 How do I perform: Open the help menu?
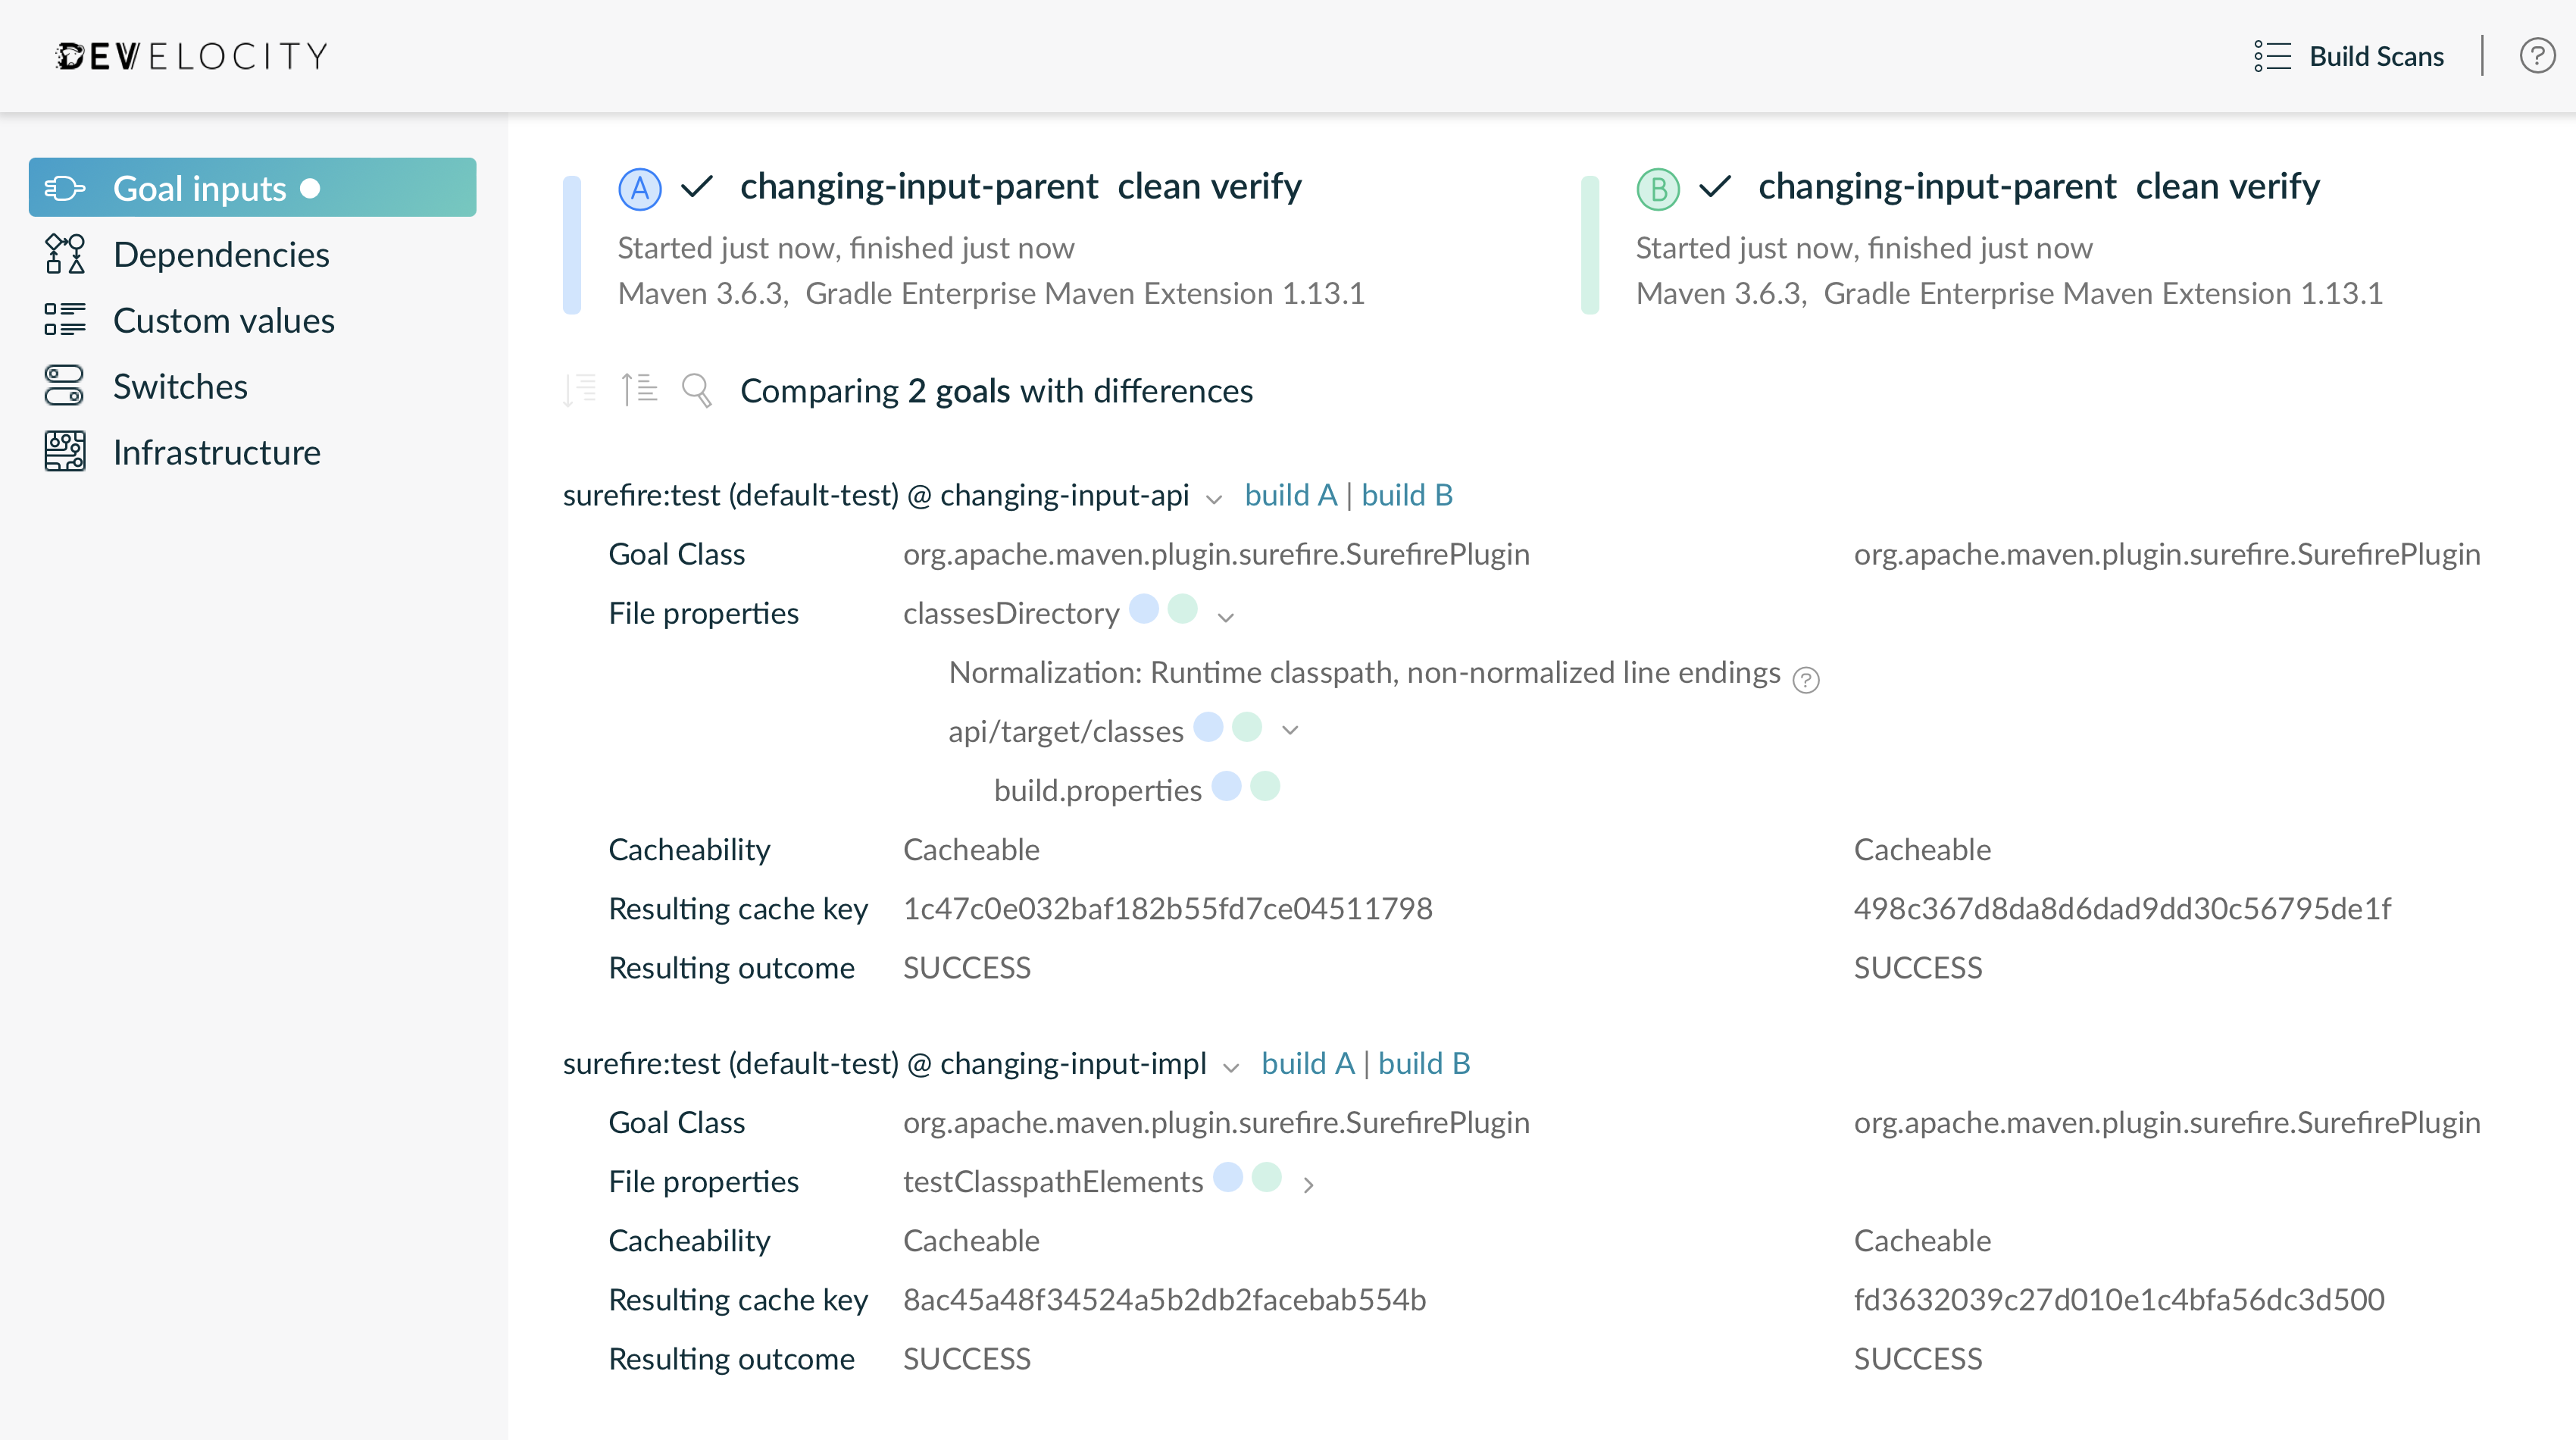pos(2537,56)
